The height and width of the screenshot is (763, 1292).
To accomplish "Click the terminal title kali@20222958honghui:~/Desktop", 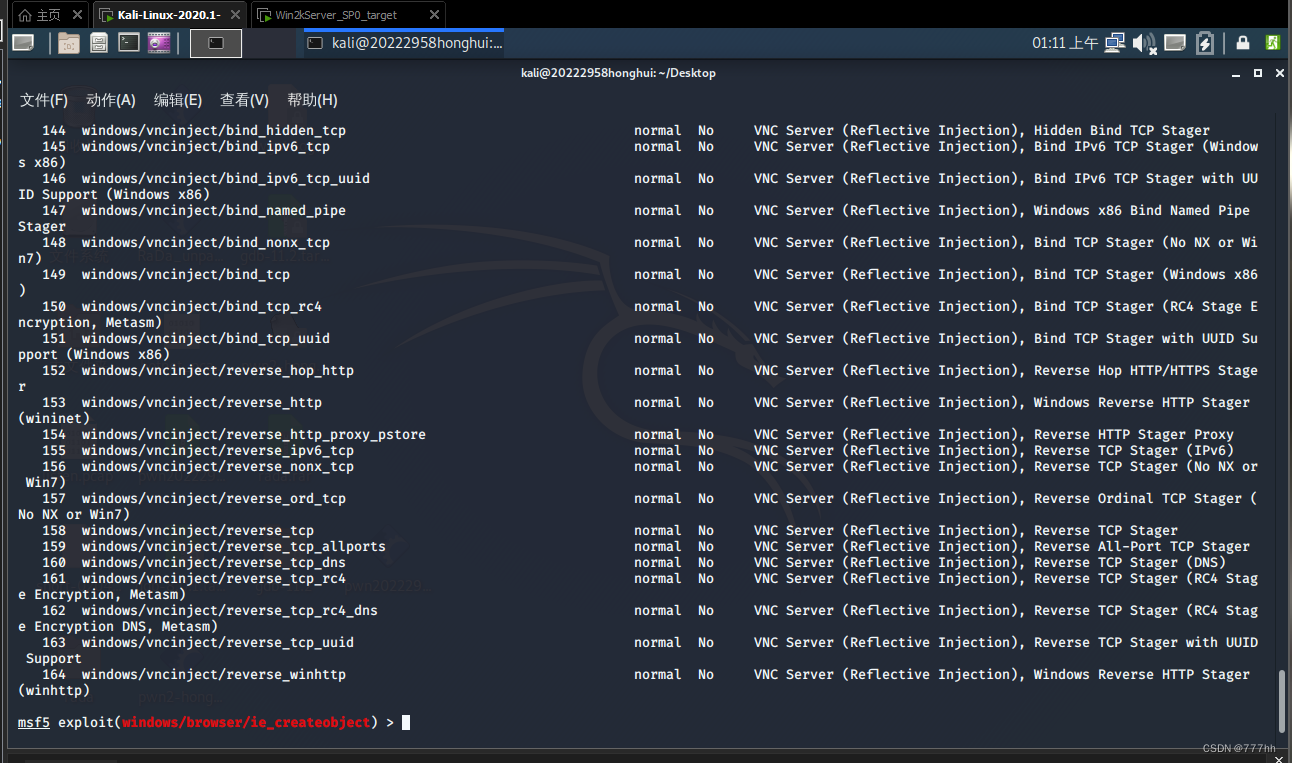I will 618,73.
